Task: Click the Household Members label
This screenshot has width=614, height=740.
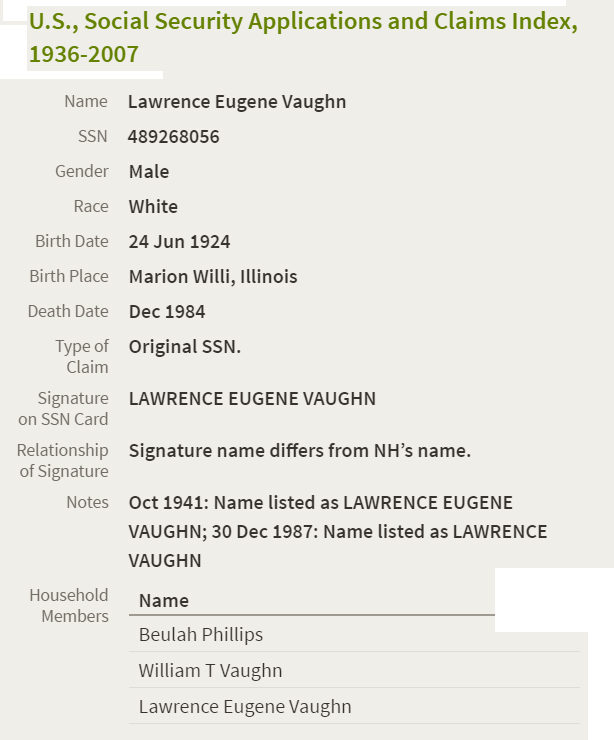Action: tap(69, 606)
